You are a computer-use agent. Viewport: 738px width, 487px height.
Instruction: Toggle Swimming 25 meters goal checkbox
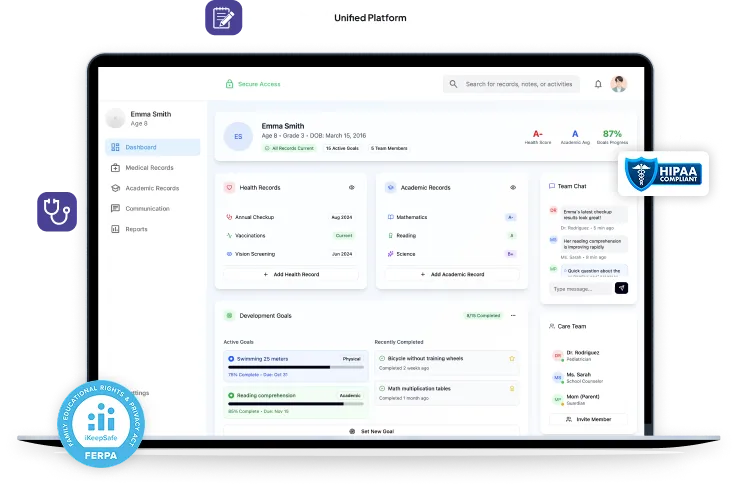point(231,358)
